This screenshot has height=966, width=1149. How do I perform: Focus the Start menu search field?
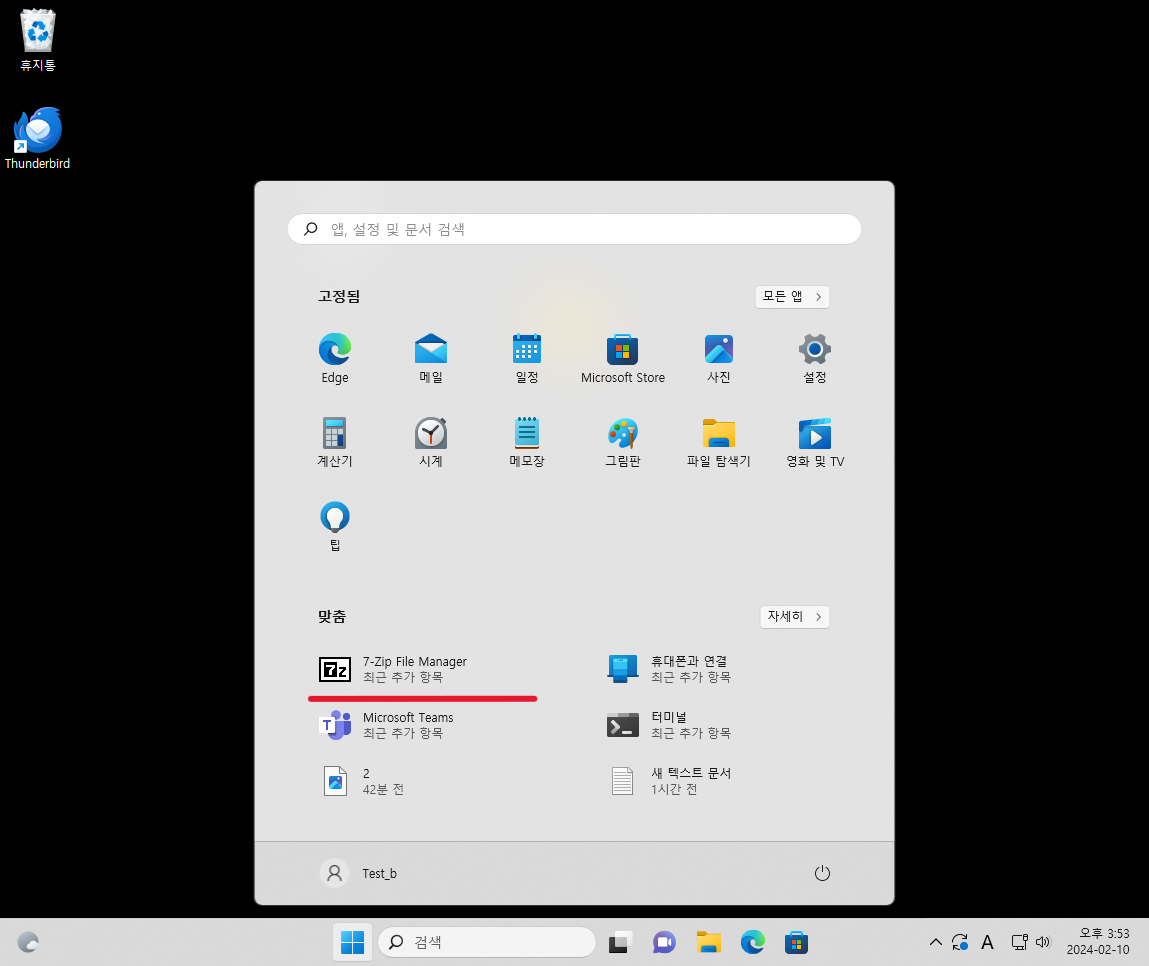point(574,229)
